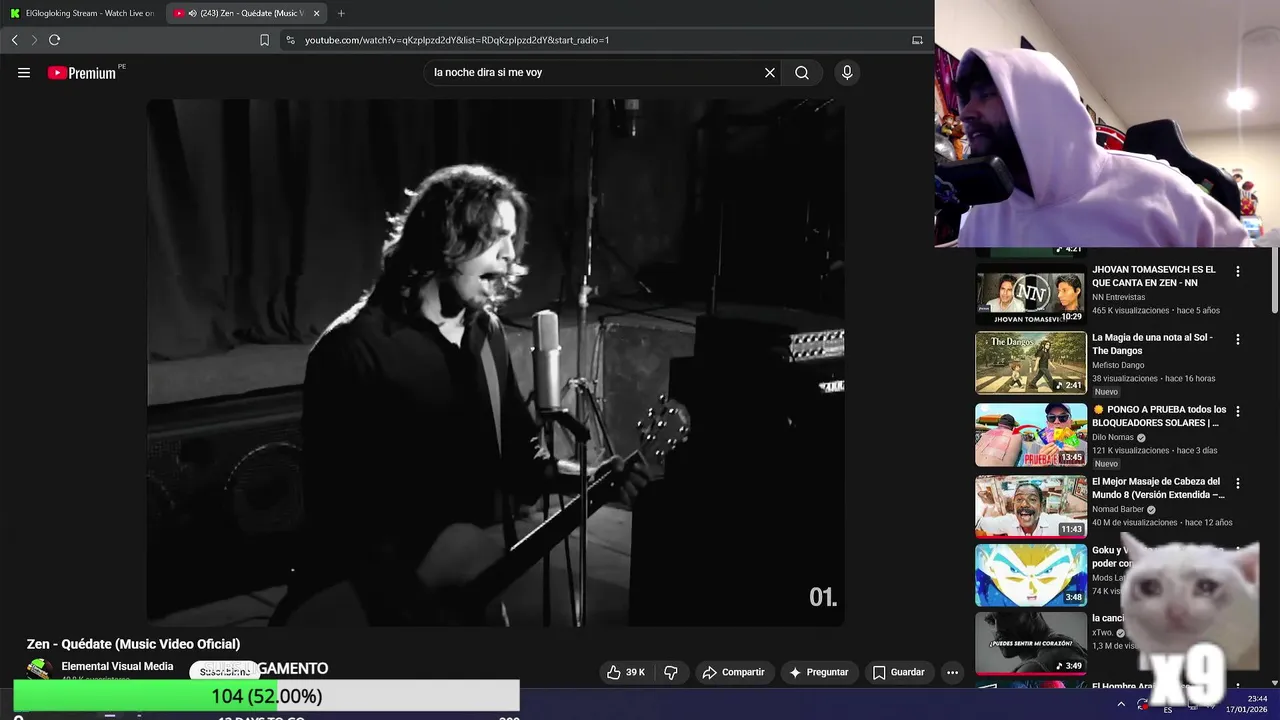Bookmark the page with the bookmark icon
This screenshot has width=1280, height=720.
[264, 40]
